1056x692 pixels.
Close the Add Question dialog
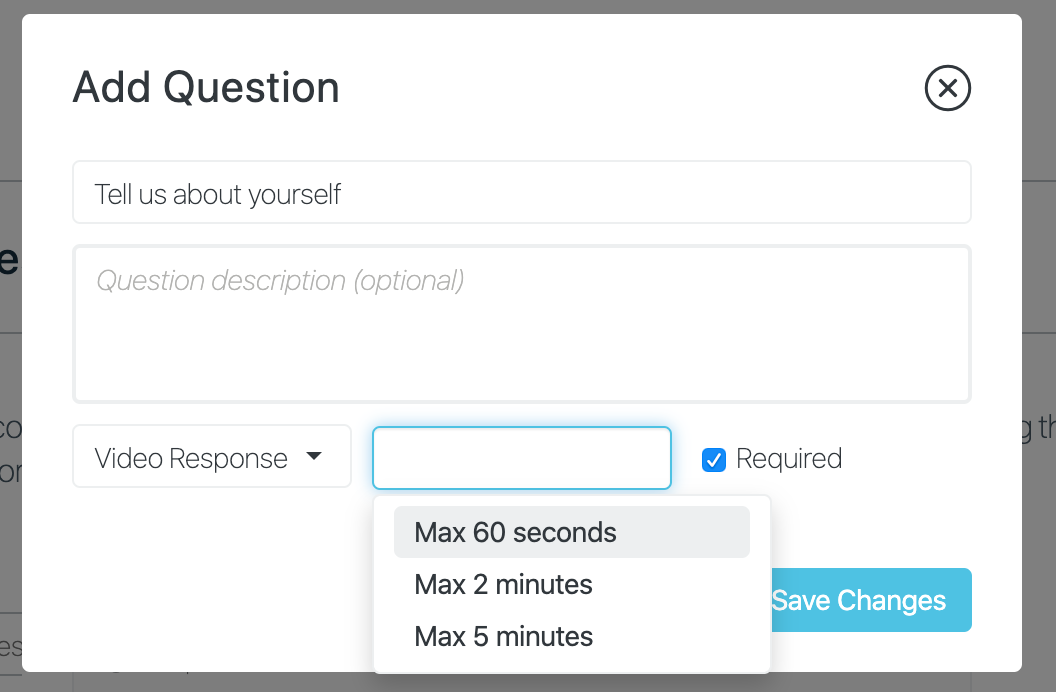point(948,88)
